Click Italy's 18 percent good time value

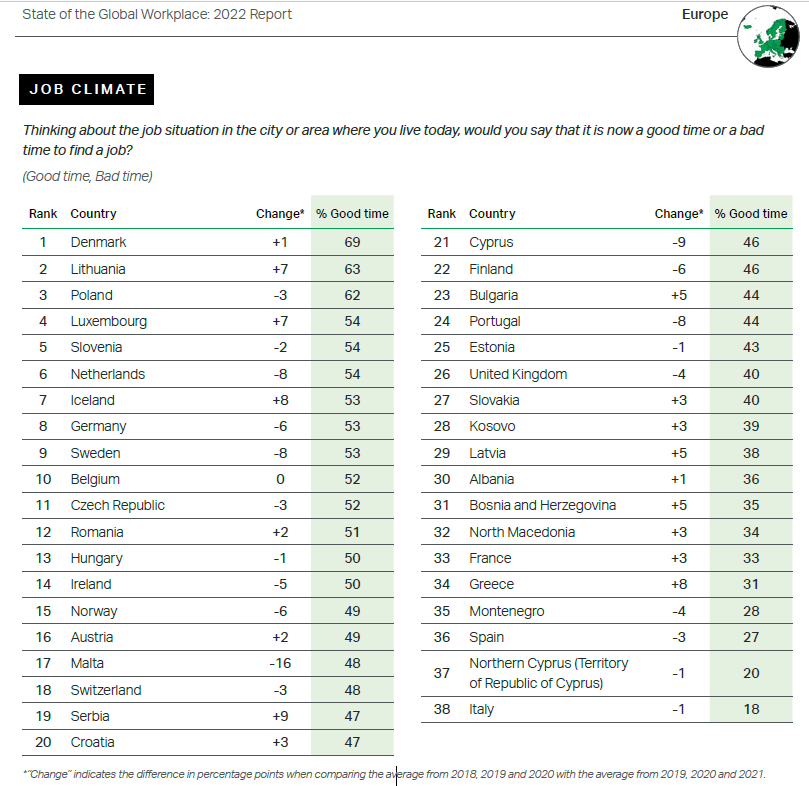(751, 709)
